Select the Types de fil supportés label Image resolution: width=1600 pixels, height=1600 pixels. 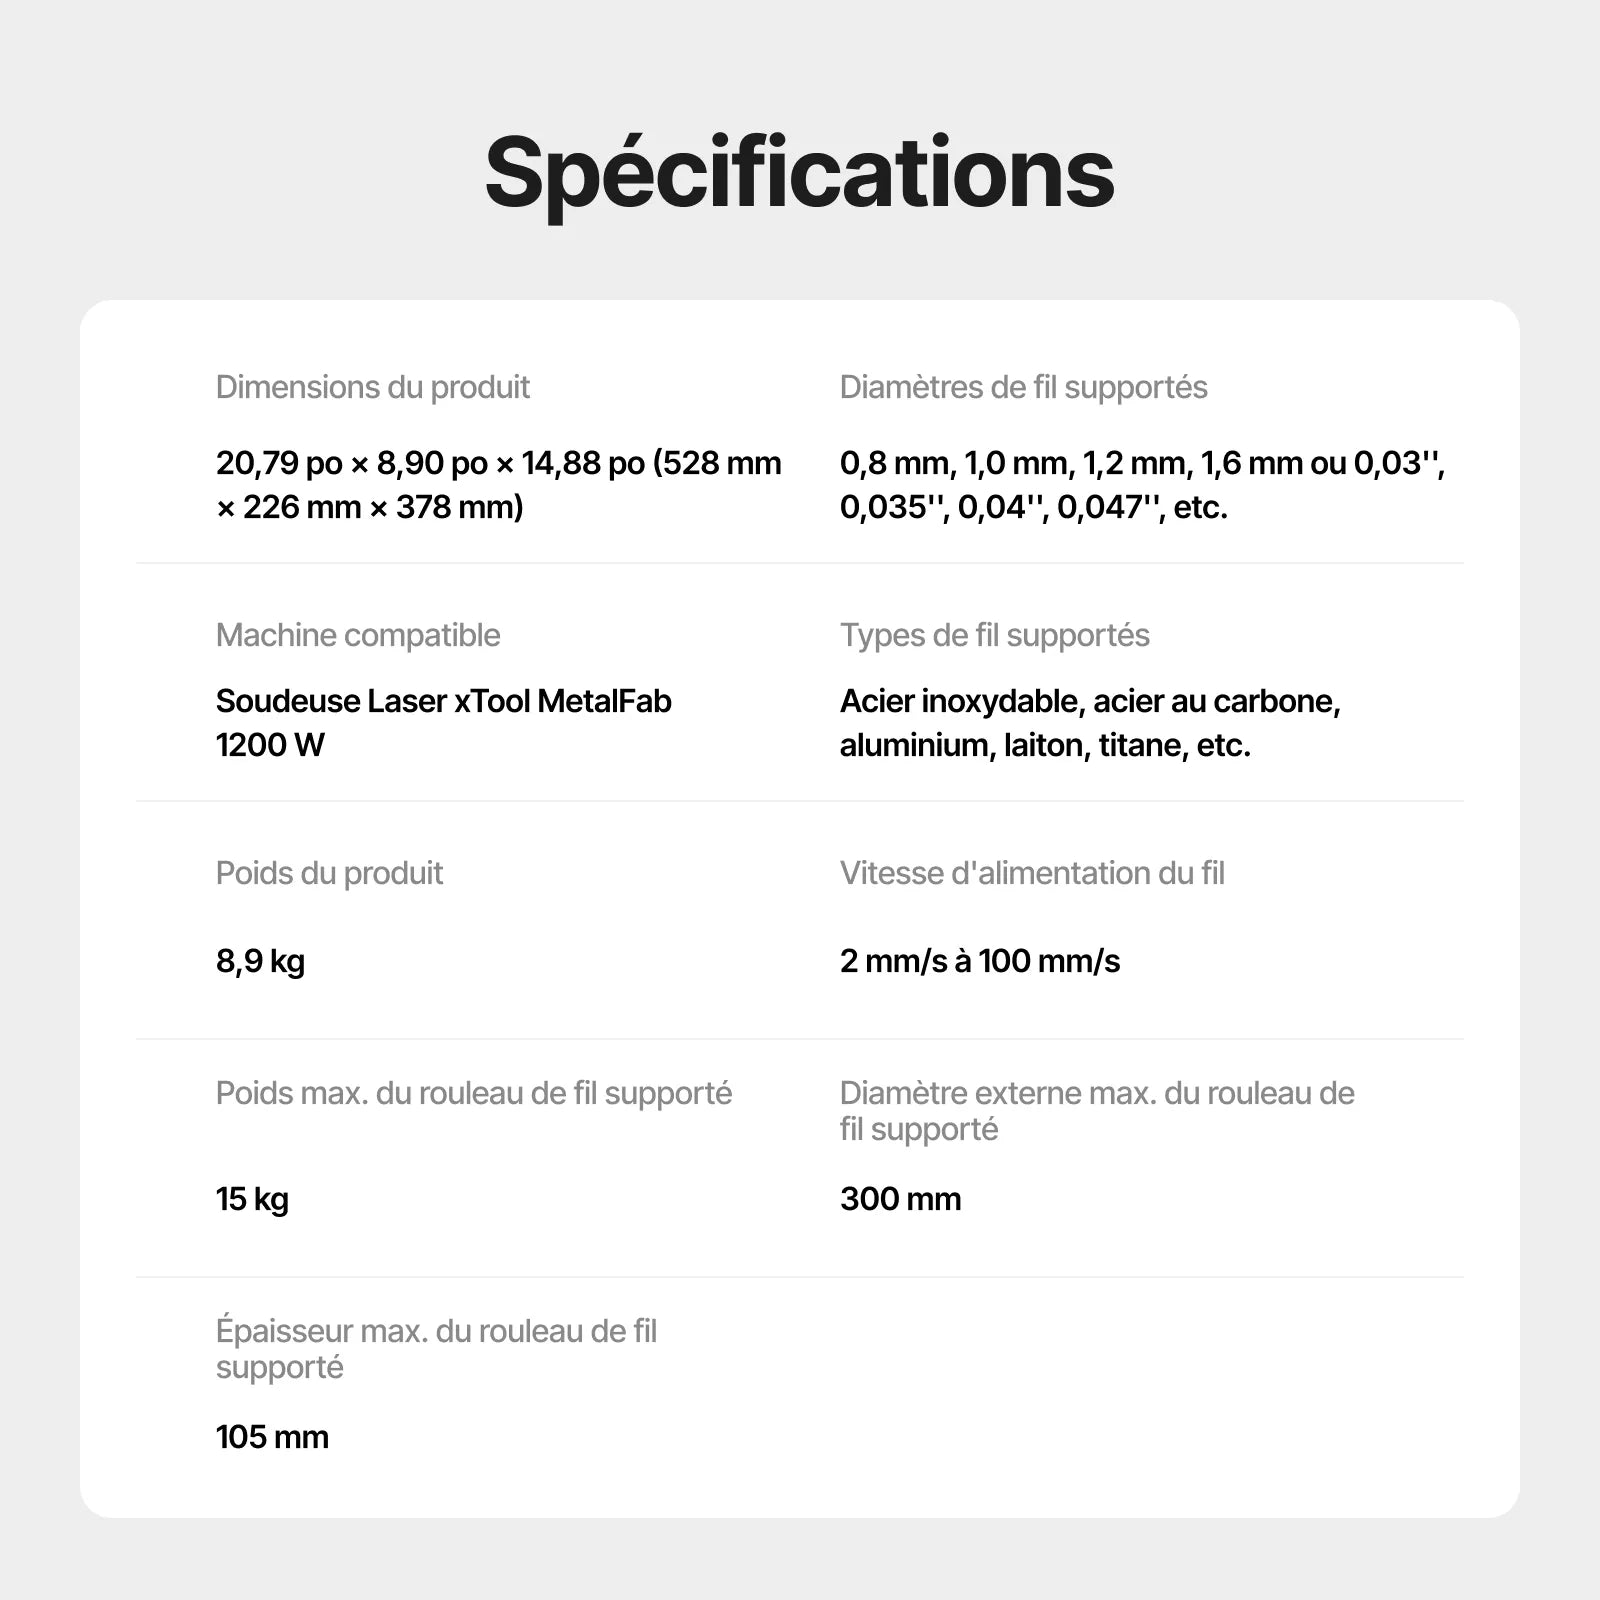(x=995, y=636)
